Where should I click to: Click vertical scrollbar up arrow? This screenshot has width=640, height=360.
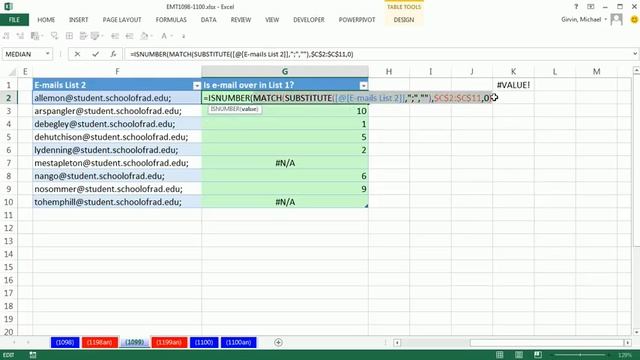pos(636,71)
